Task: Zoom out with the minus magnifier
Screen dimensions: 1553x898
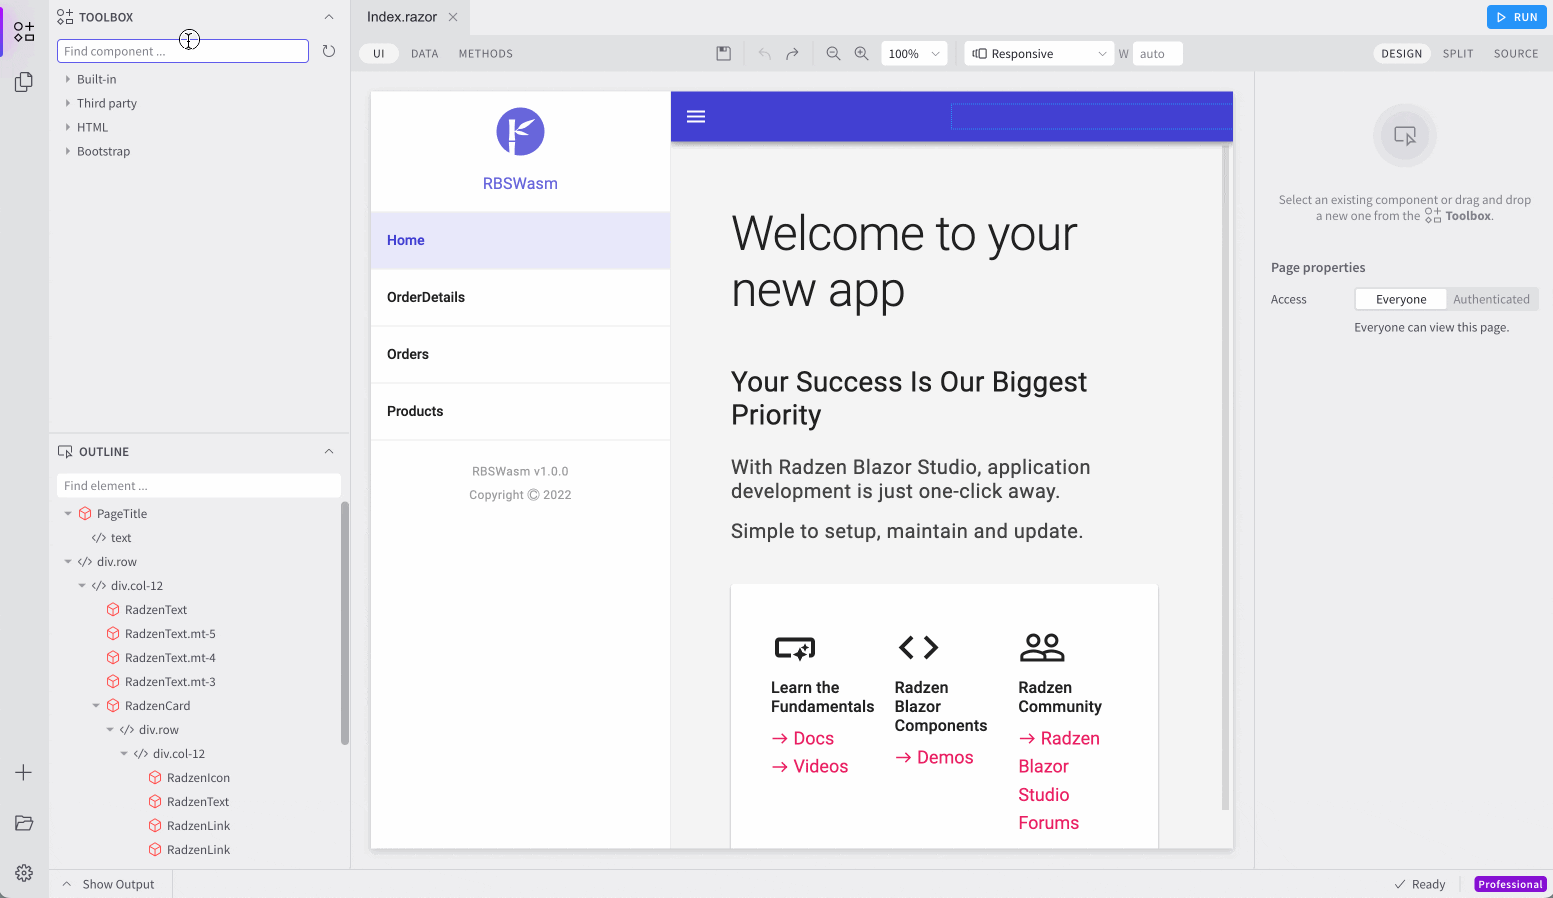Action: point(833,54)
